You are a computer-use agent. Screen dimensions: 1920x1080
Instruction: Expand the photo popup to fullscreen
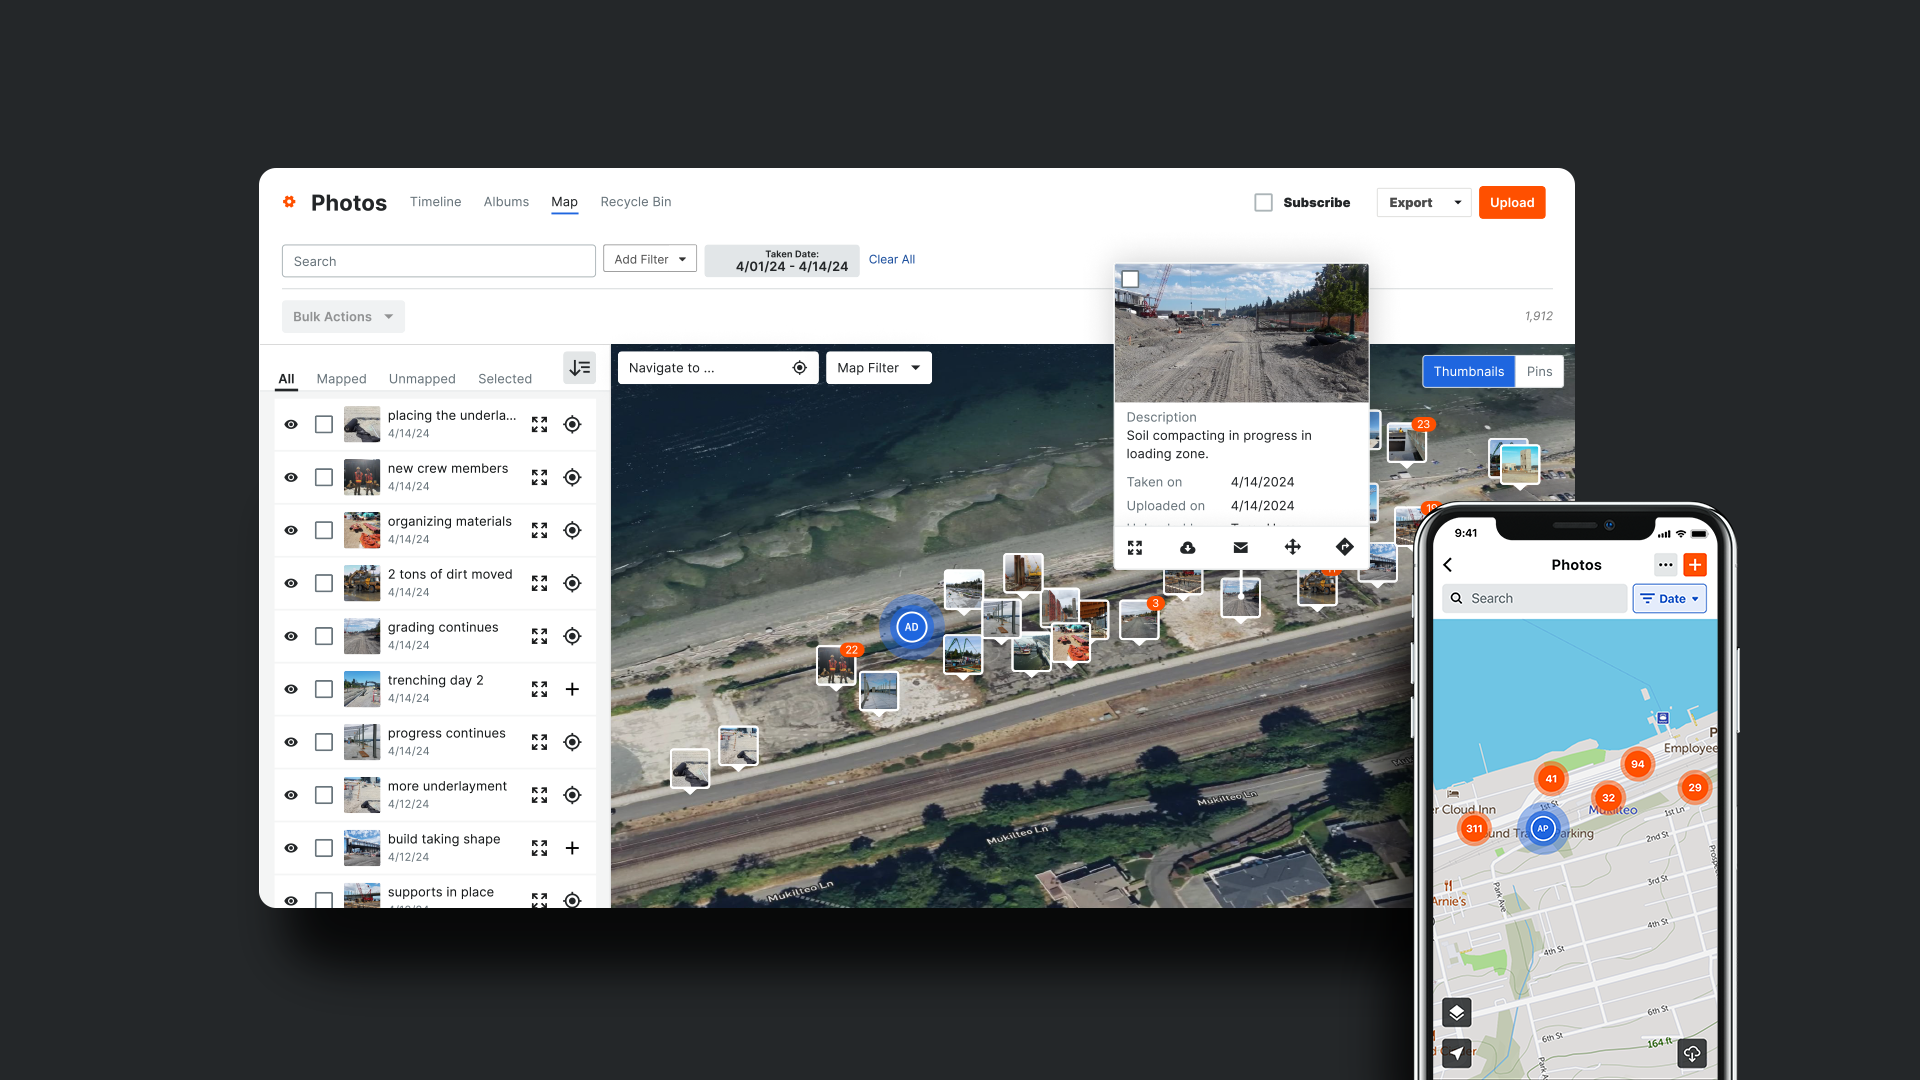1134,548
